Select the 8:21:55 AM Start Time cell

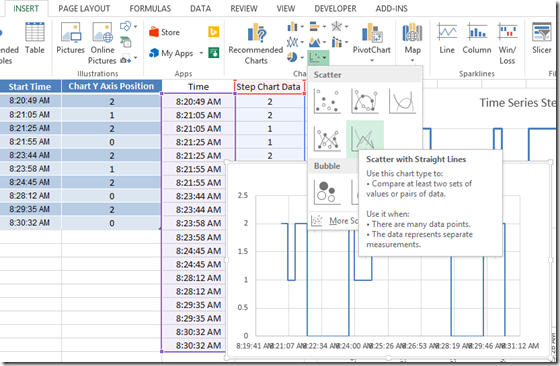click(30, 142)
